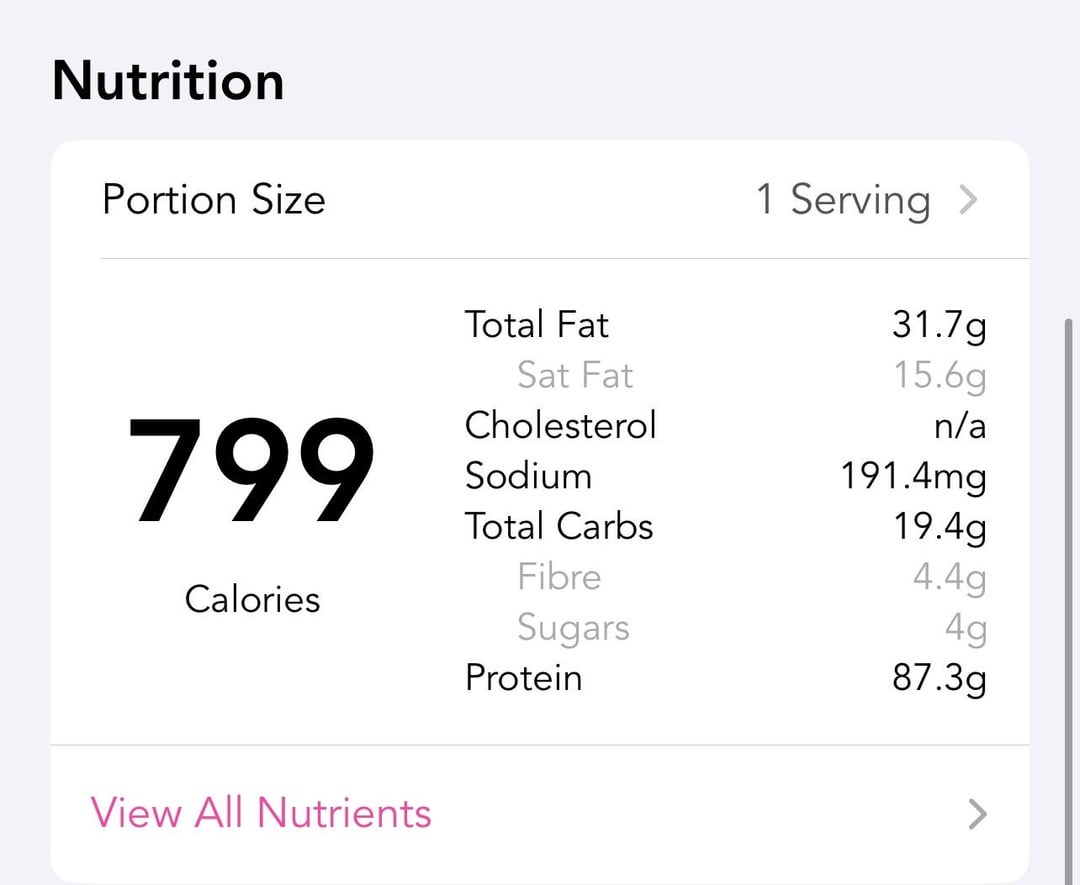The height and width of the screenshot is (885, 1080).
Task: Tap the Fibre sub-row label
Action: pyautogui.click(x=559, y=577)
